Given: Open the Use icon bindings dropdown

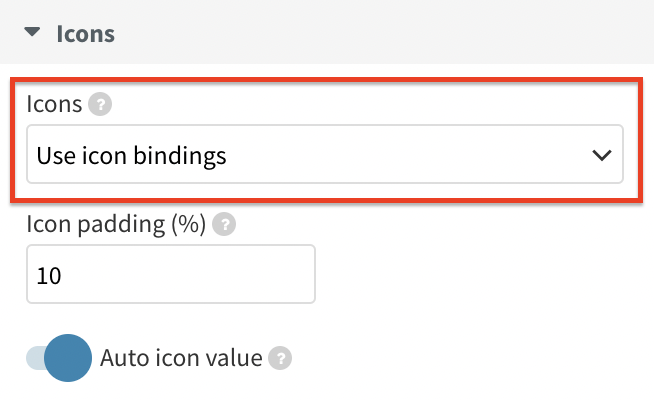Looking at the screenshot, I should pos(325,154).
